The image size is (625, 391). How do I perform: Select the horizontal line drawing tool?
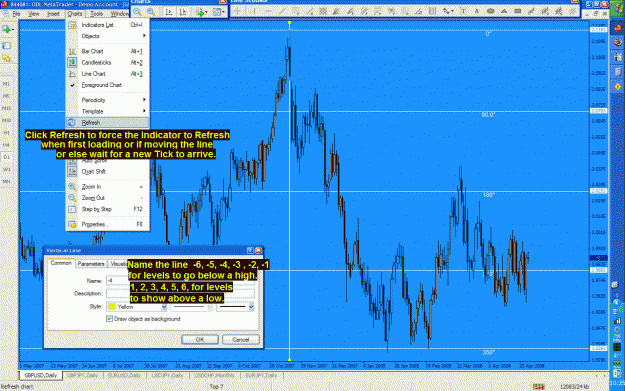(x=267, y=11)
